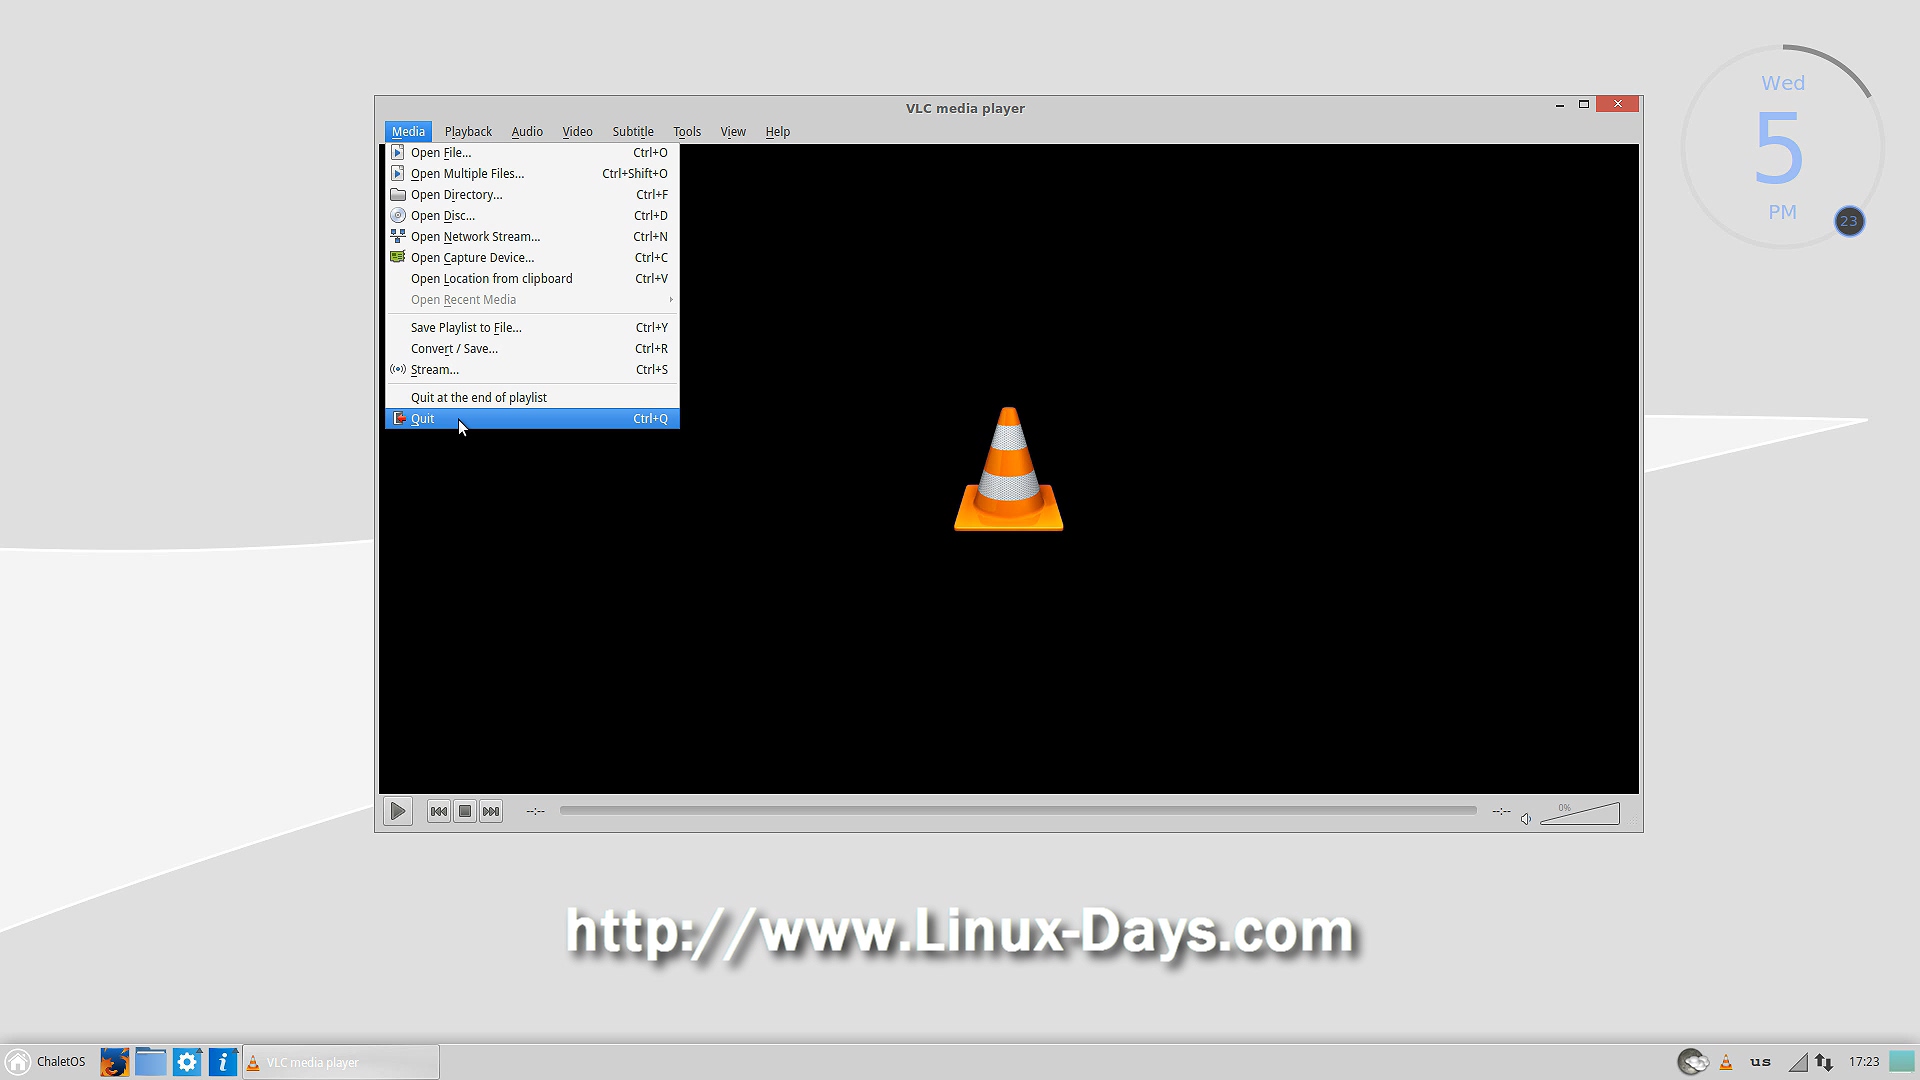The image size is (1920, 1080).
Task: Open the Subtitle menu
Action: (x=633, y=132)
